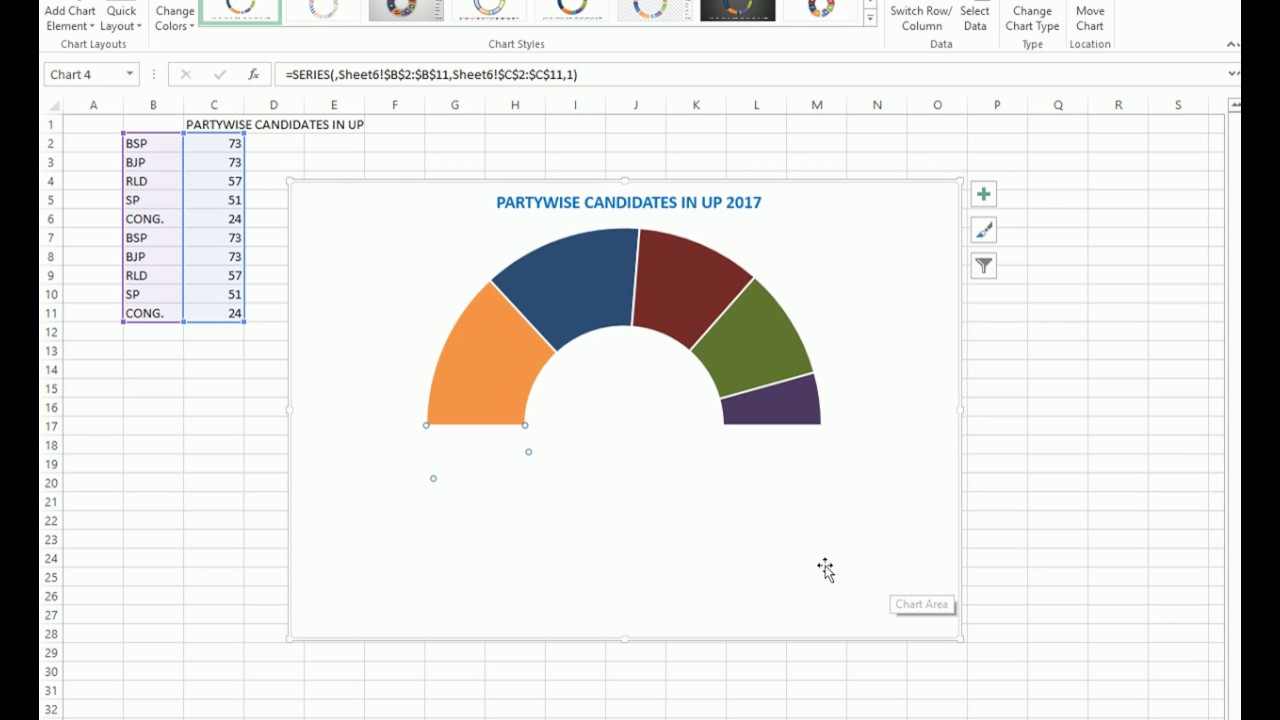Viewport: 1280px width, 720px height.
Task: Open the Add Chart Element dropdown
Action: [70, 17]
